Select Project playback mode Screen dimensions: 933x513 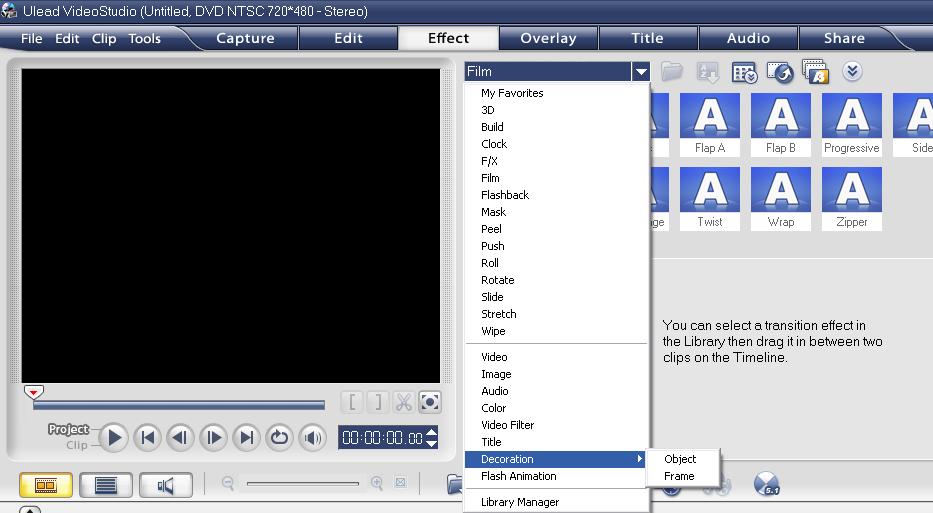click(68, 429)
